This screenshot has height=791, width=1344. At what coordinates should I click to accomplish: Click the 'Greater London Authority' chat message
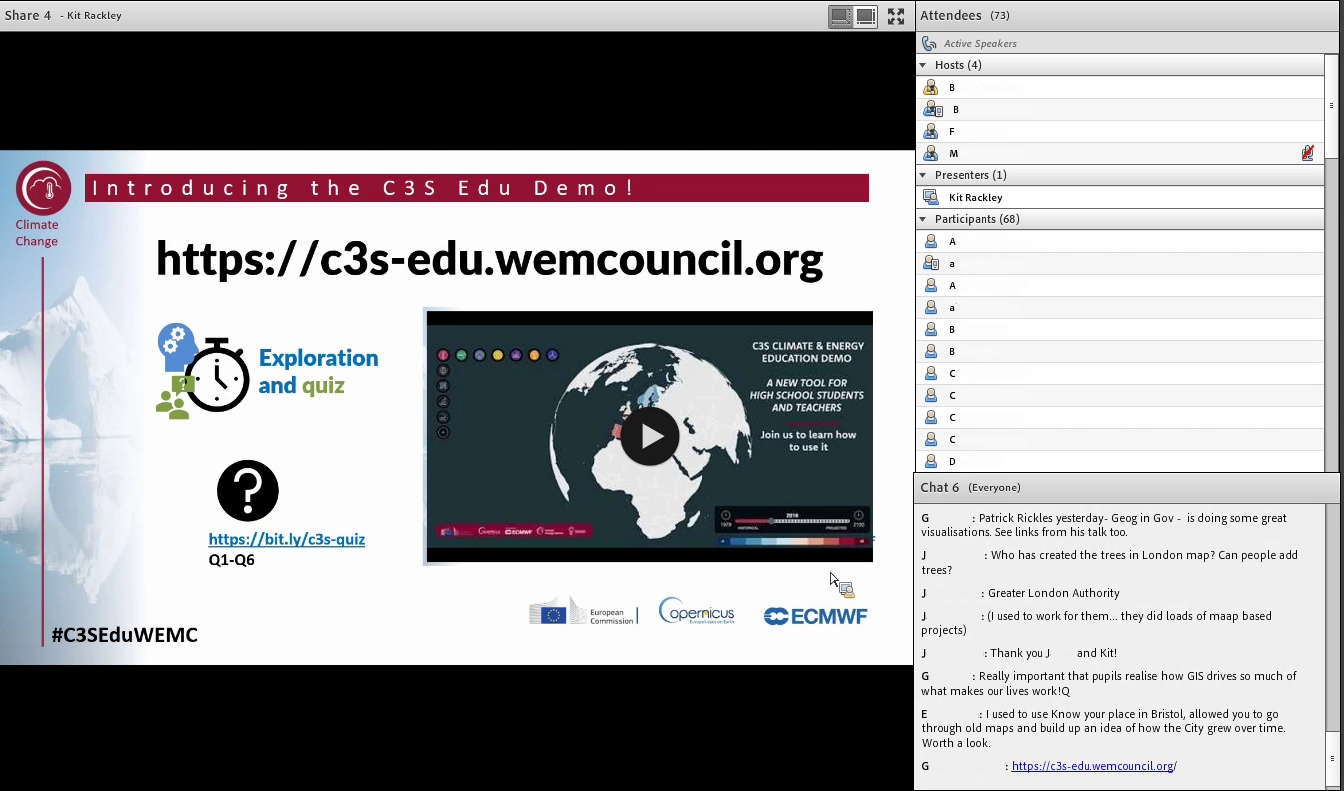click(x=1021, y=593)
